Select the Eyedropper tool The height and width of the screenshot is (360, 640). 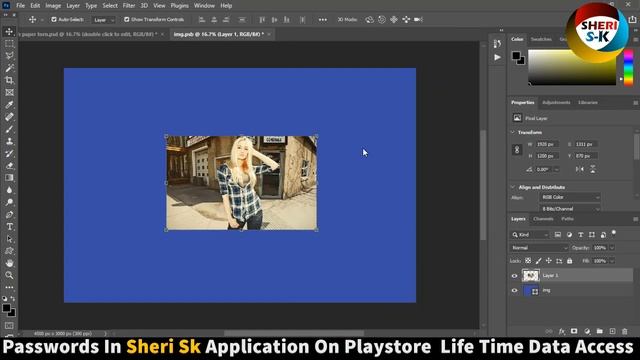pos(9,105)
